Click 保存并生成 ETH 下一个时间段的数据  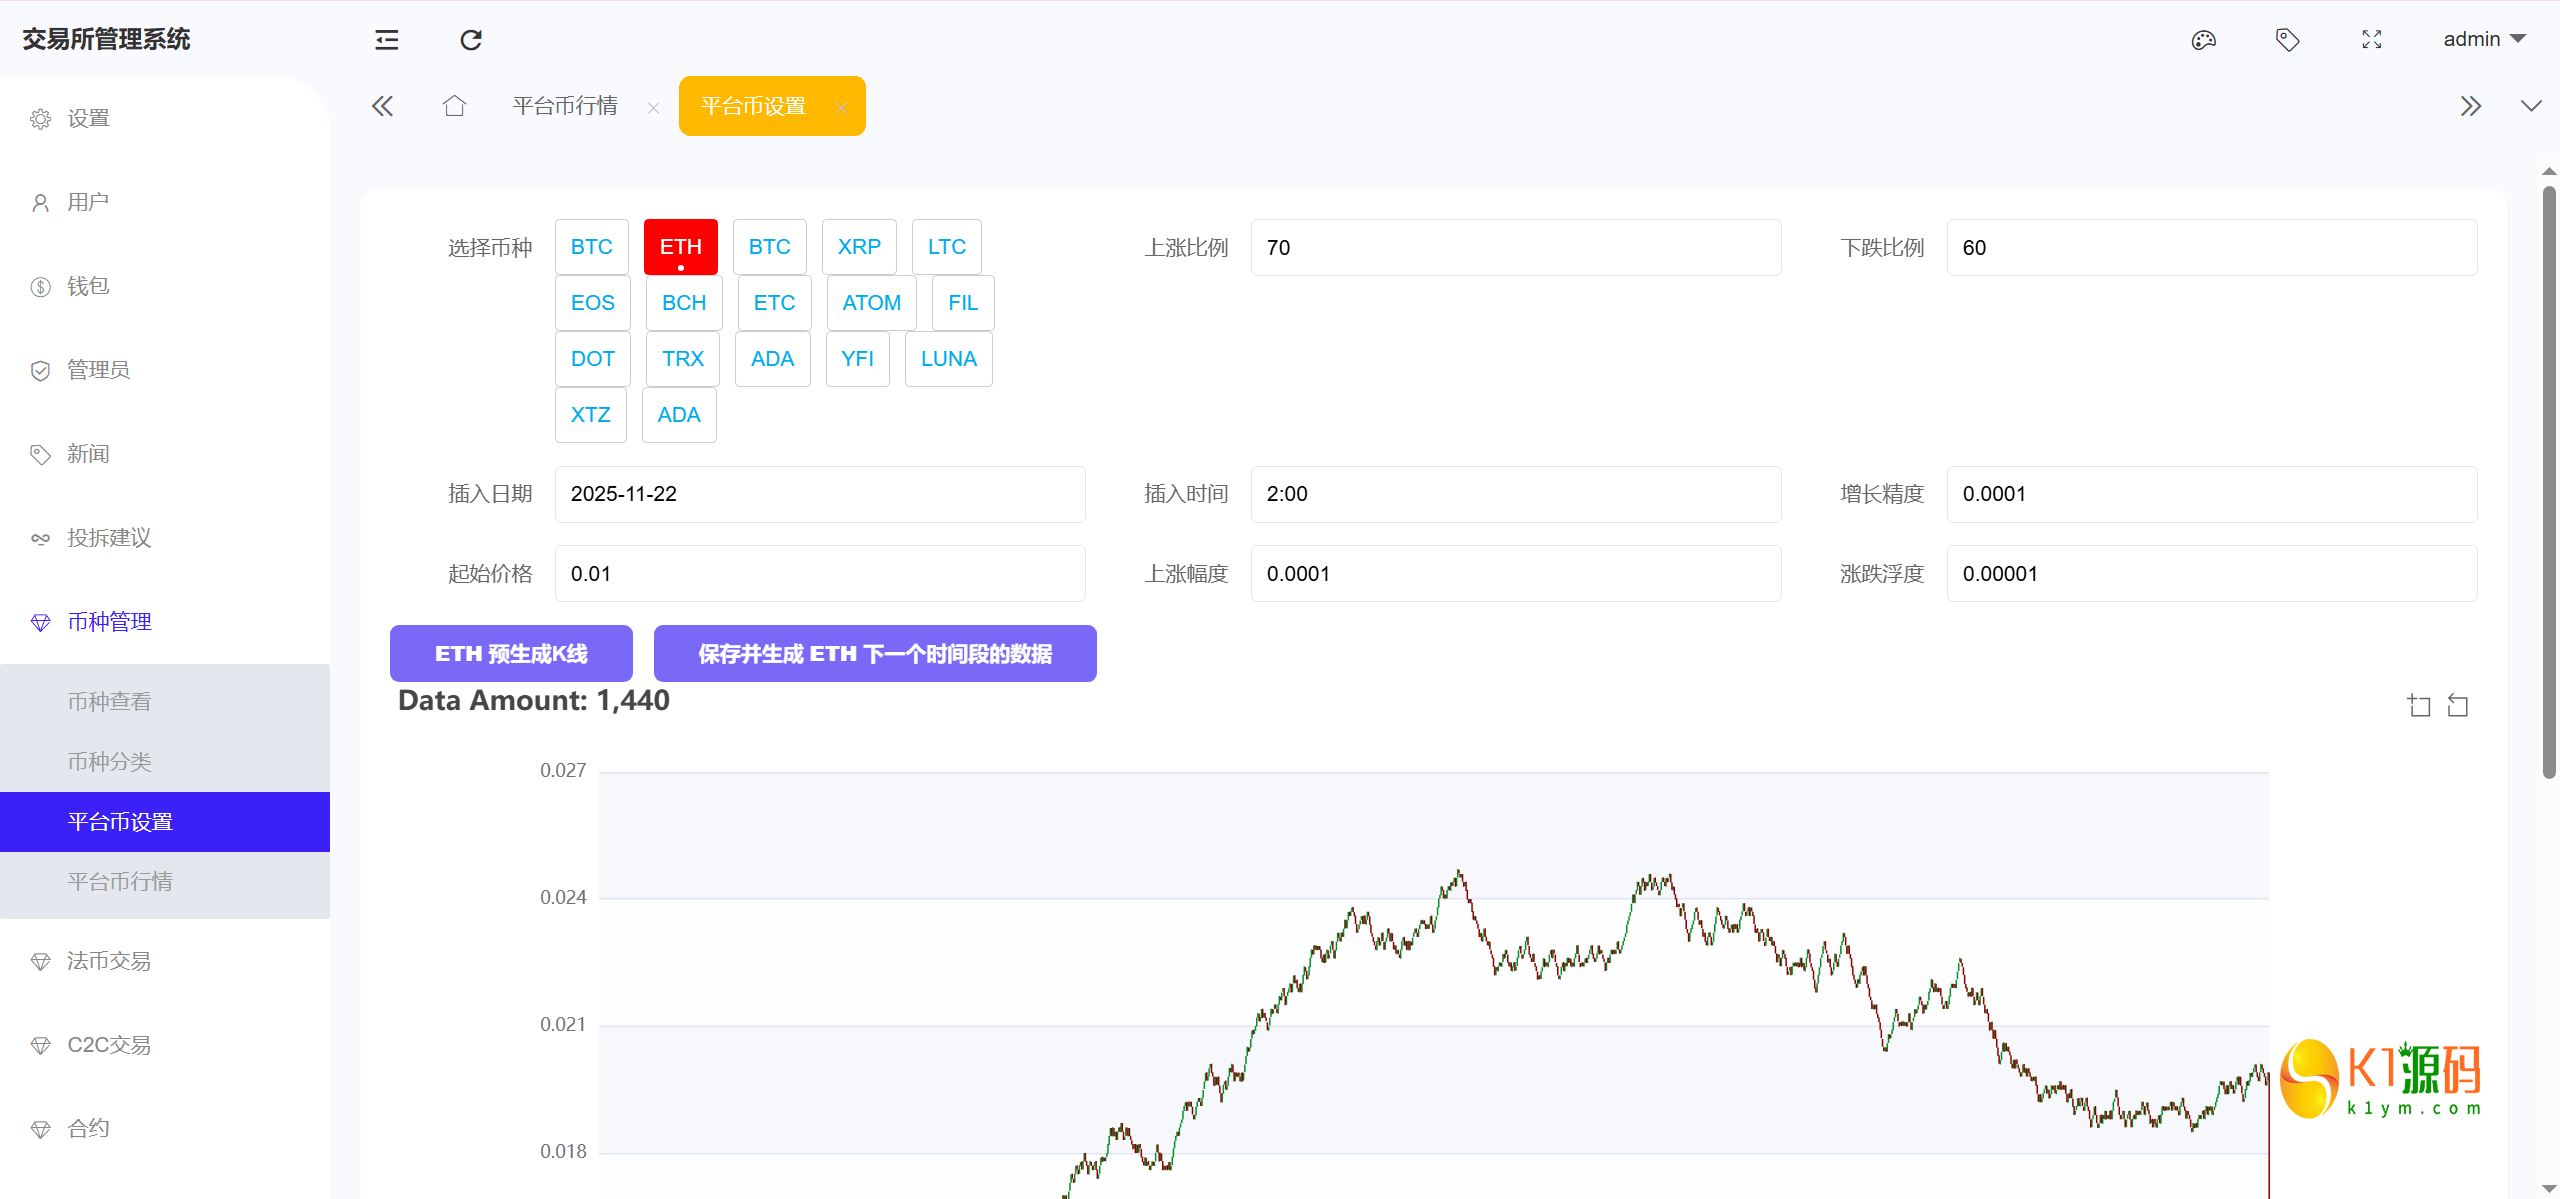[x=874, y=653]
